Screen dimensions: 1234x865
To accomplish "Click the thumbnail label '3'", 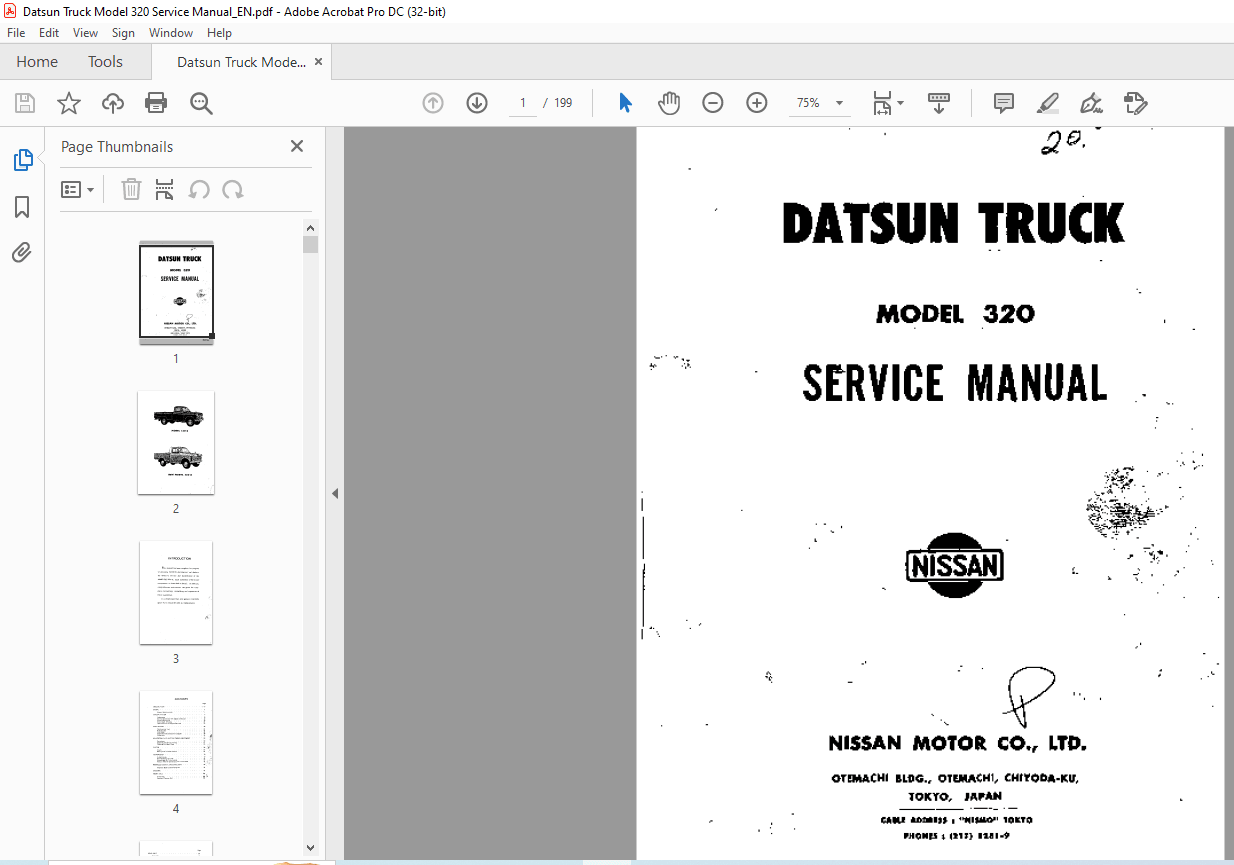I will 176,658.
